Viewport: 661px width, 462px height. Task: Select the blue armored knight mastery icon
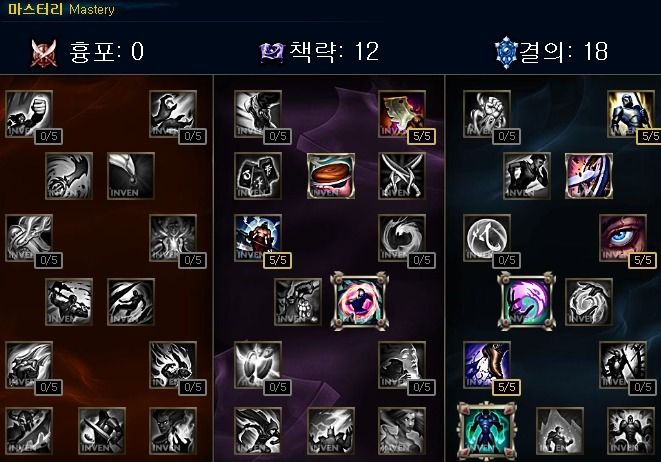click(631, 114)
